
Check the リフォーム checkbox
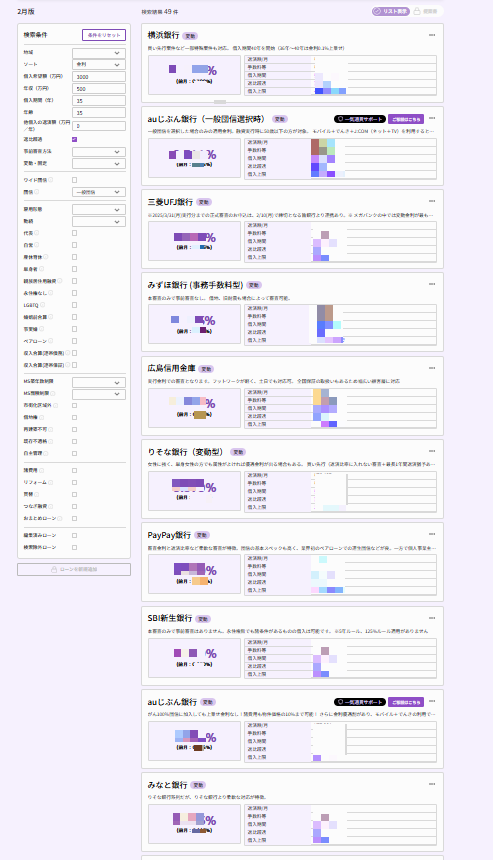[x=75, y=483]
